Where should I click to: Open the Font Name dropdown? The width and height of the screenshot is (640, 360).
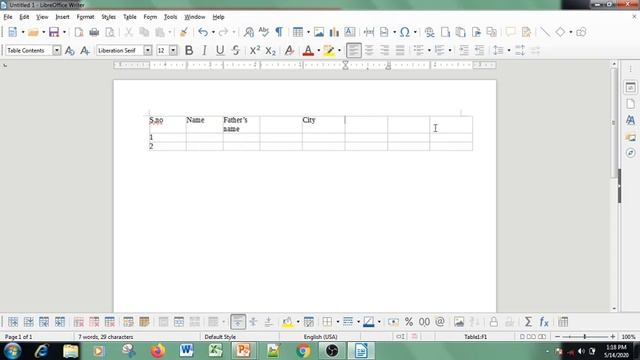click(148, 50)
